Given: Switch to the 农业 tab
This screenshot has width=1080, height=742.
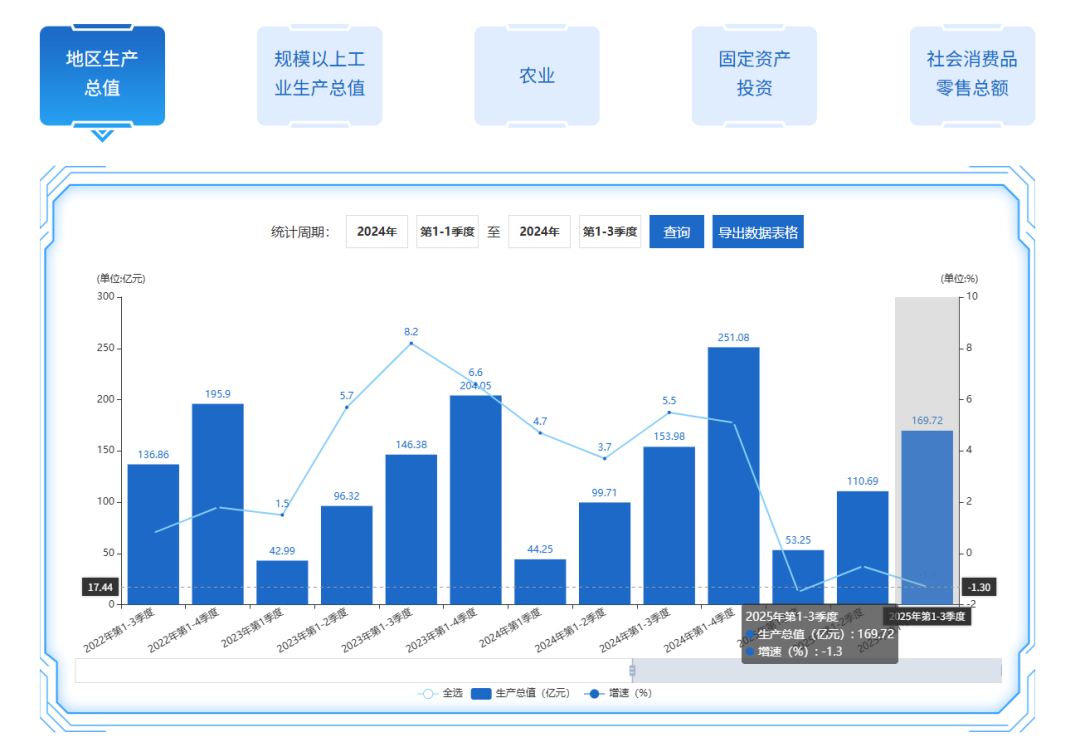Looking at the screenshot, I should point(537,75).
